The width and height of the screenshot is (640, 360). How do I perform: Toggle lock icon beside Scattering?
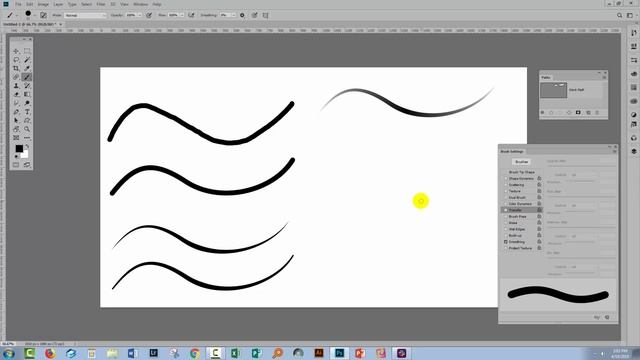(x=539, y=185)
